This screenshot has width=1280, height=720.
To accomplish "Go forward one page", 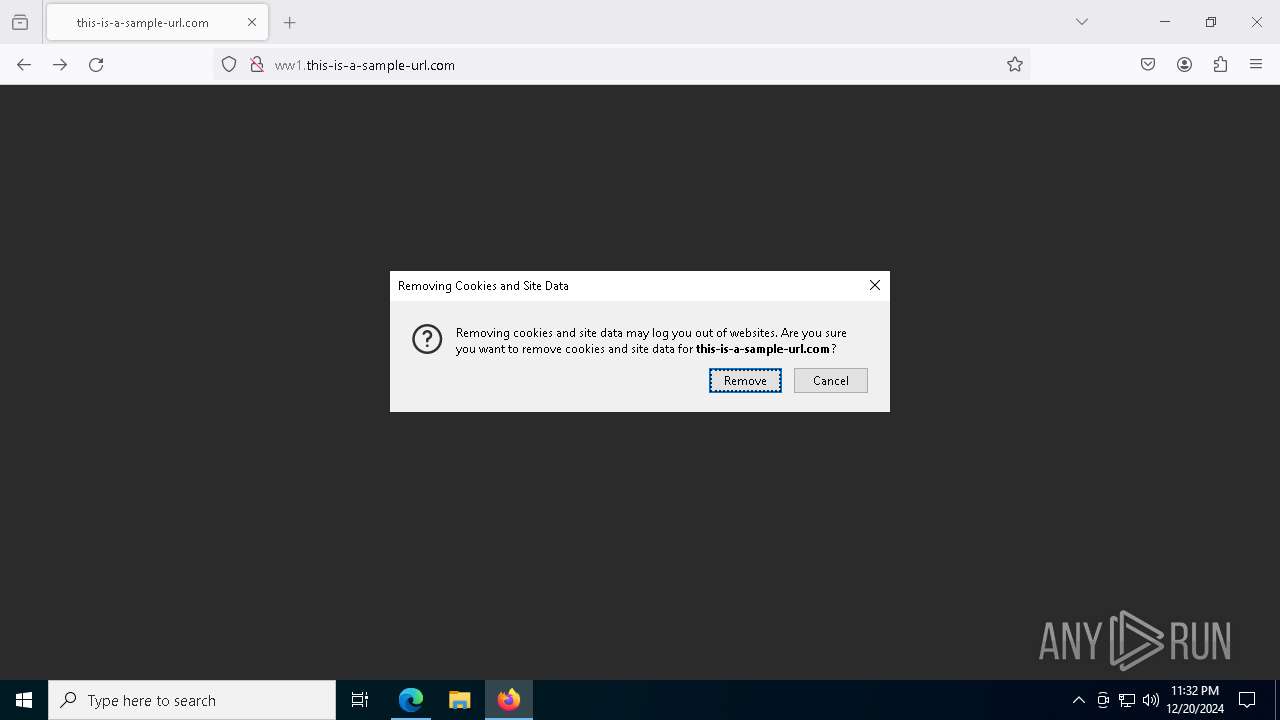I will (x=60, y=65).
